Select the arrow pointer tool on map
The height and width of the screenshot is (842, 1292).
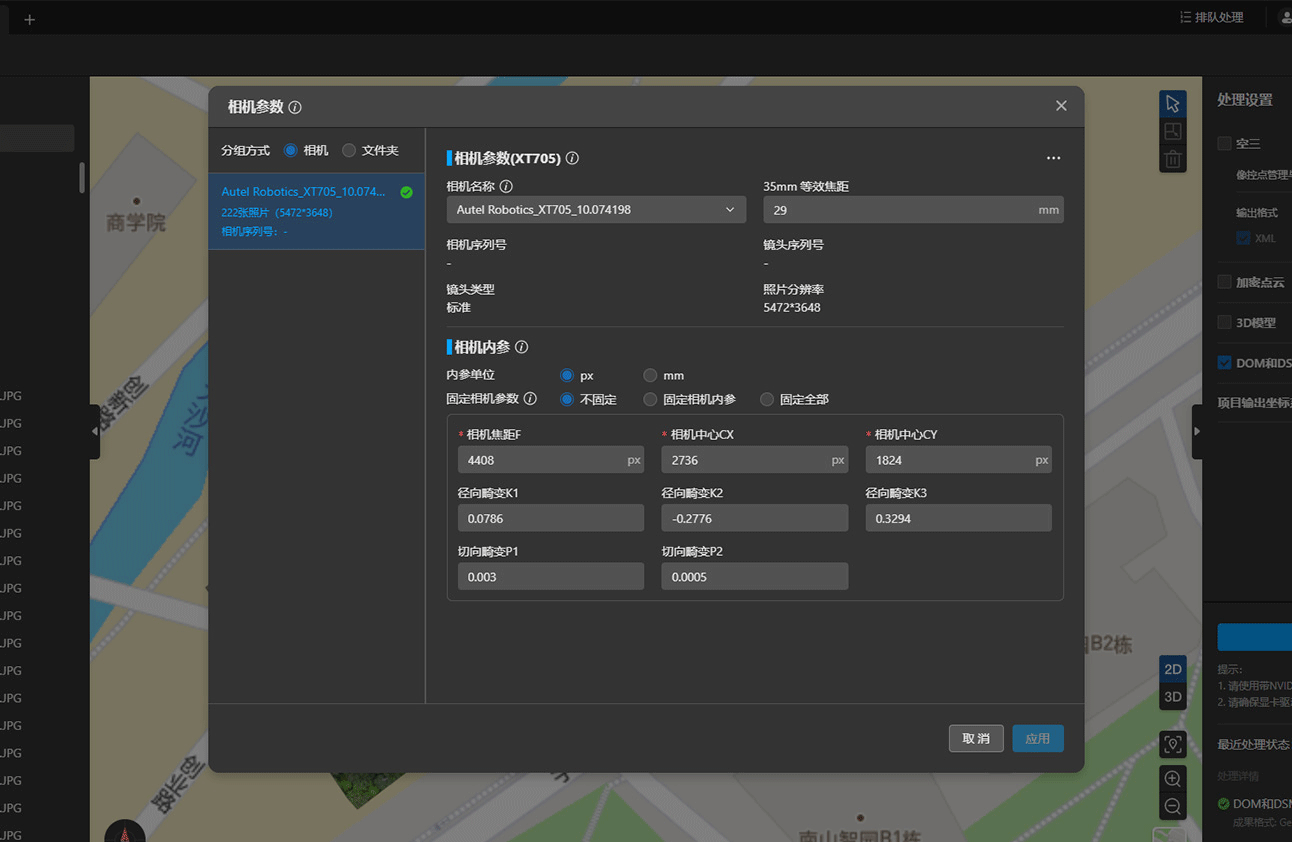click(1173, 104)
